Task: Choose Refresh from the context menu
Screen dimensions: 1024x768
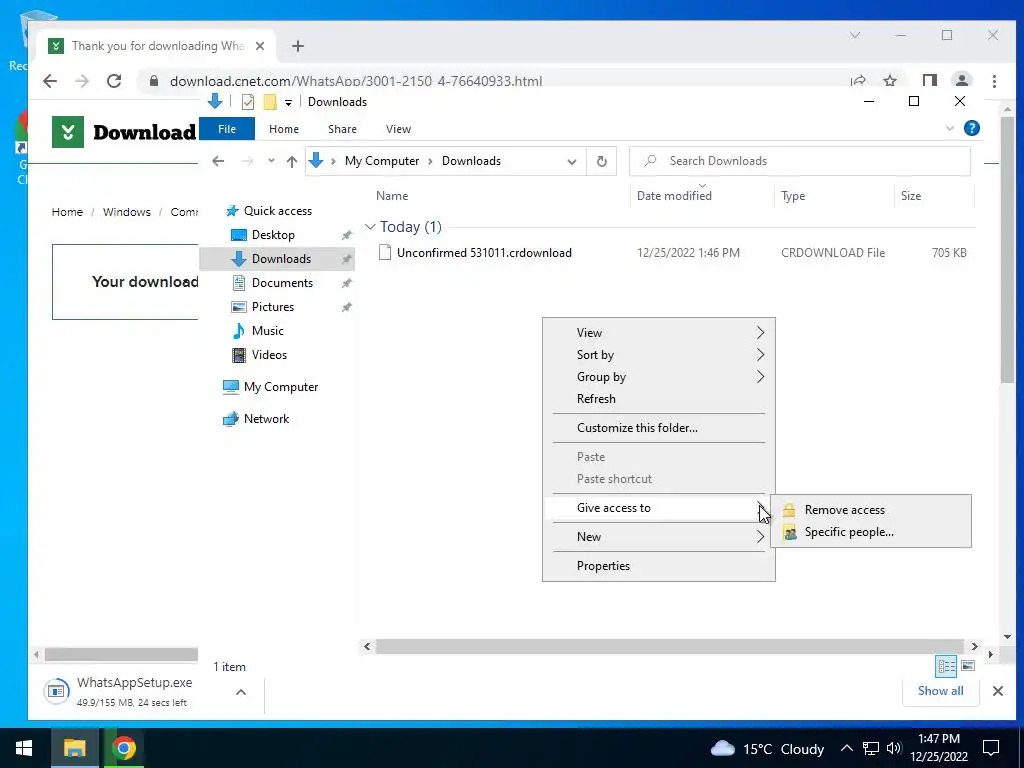Action: pyautogui.click(x=658, y=399)
